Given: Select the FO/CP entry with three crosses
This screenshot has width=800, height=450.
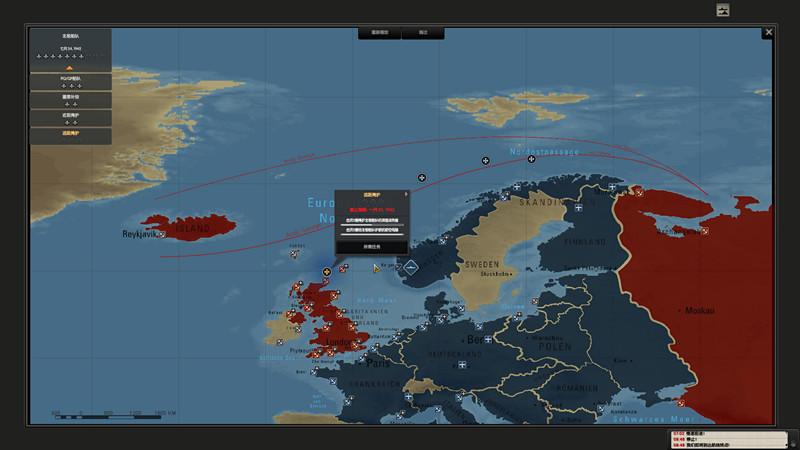Looking at the screenshot, I should [70, 82].
